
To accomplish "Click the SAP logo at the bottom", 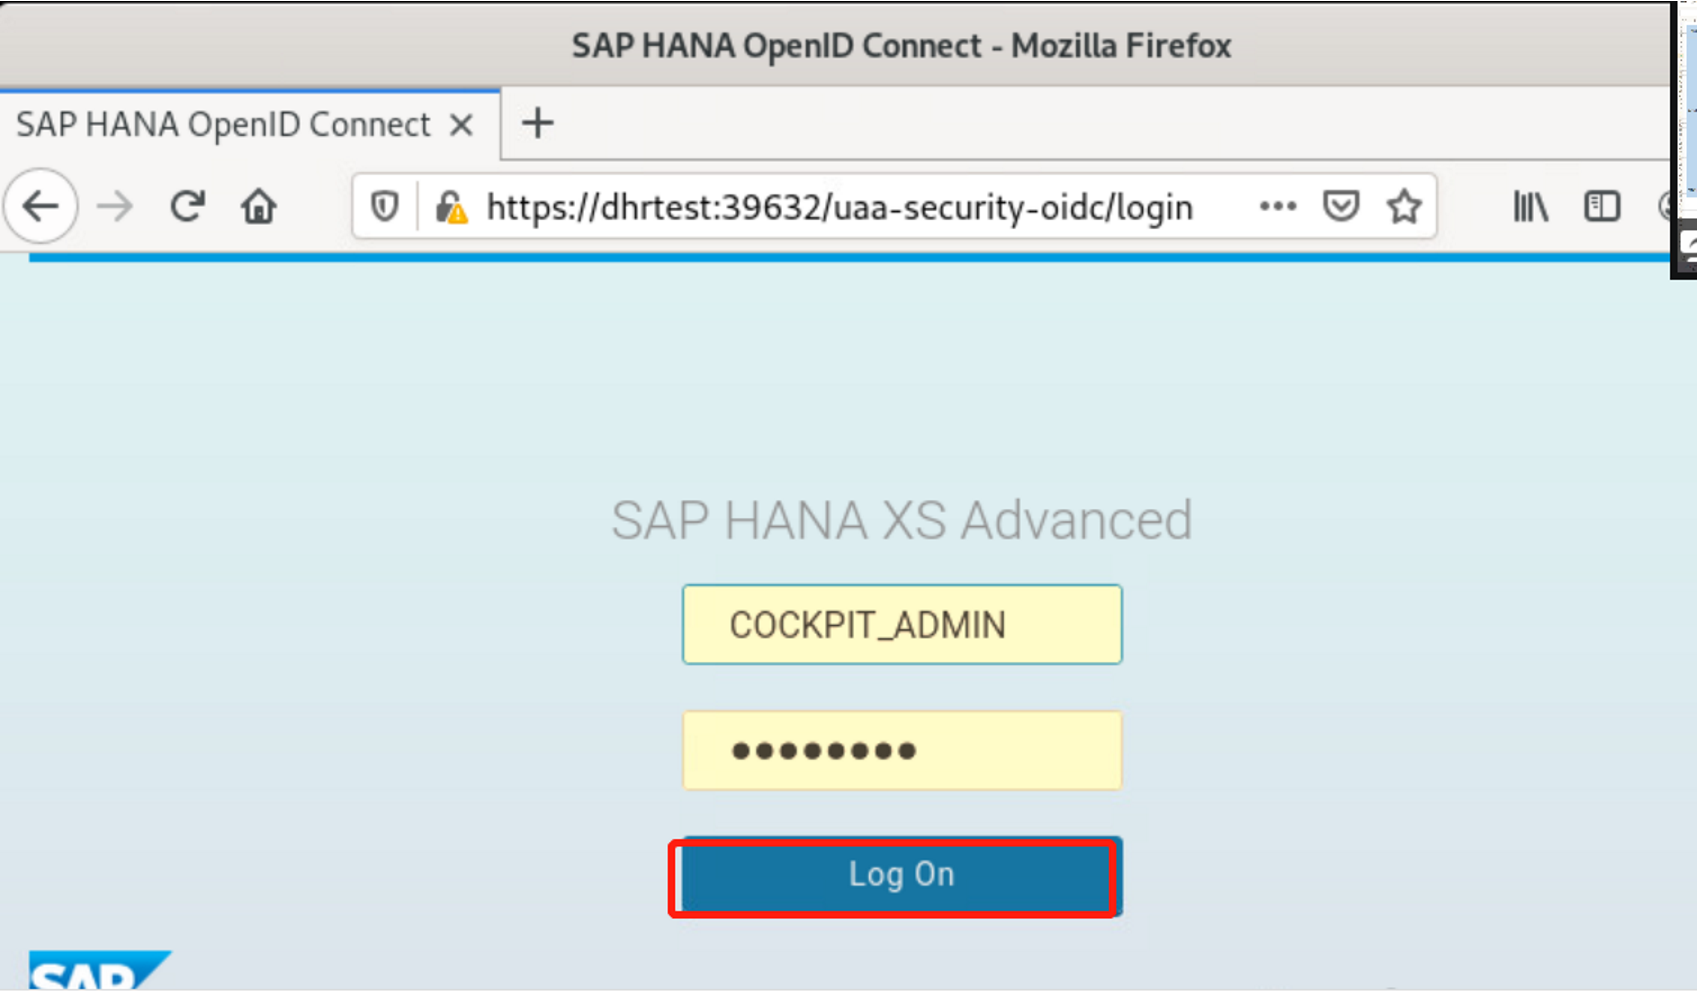I will point(90,972).
